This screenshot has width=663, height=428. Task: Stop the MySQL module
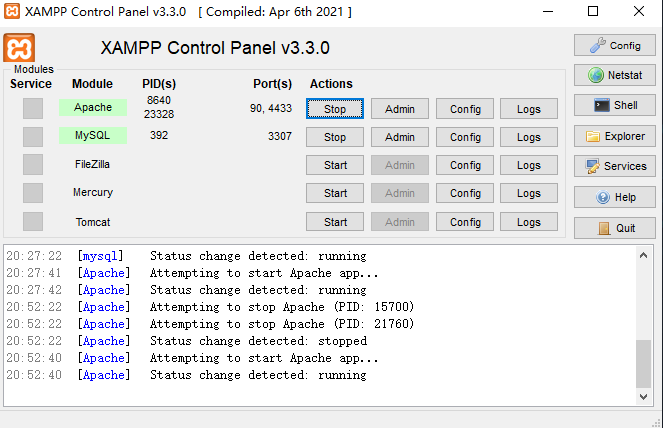[335, 137]
